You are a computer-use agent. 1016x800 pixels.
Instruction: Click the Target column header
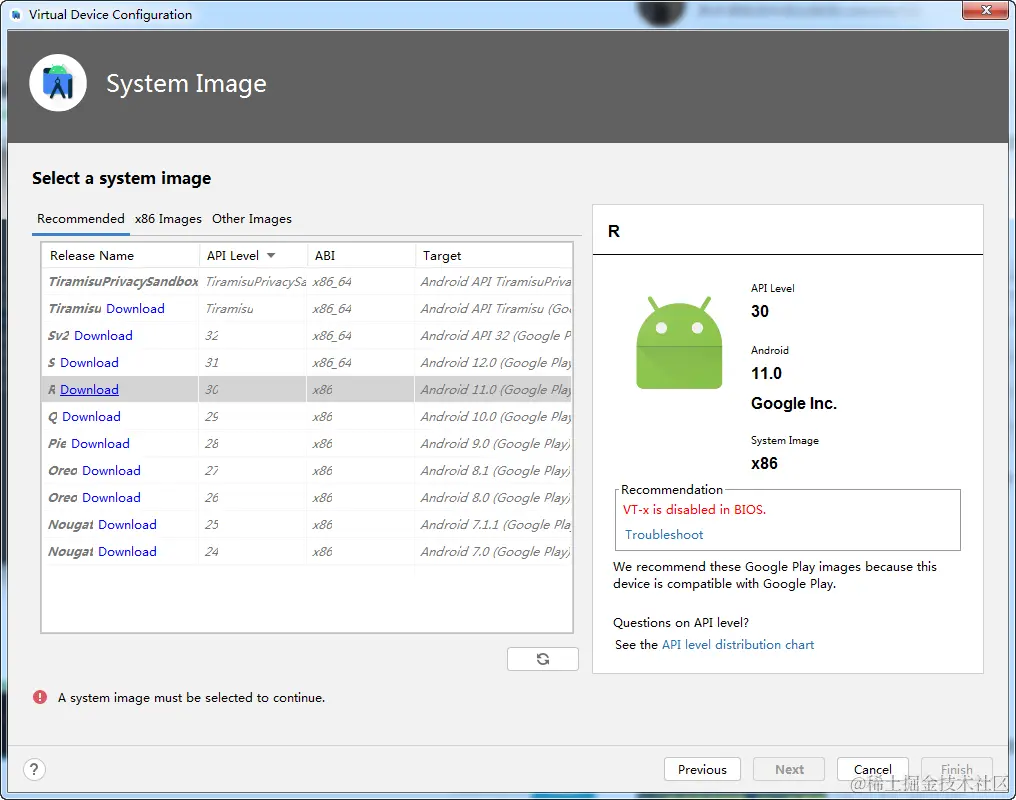point(494,256)
